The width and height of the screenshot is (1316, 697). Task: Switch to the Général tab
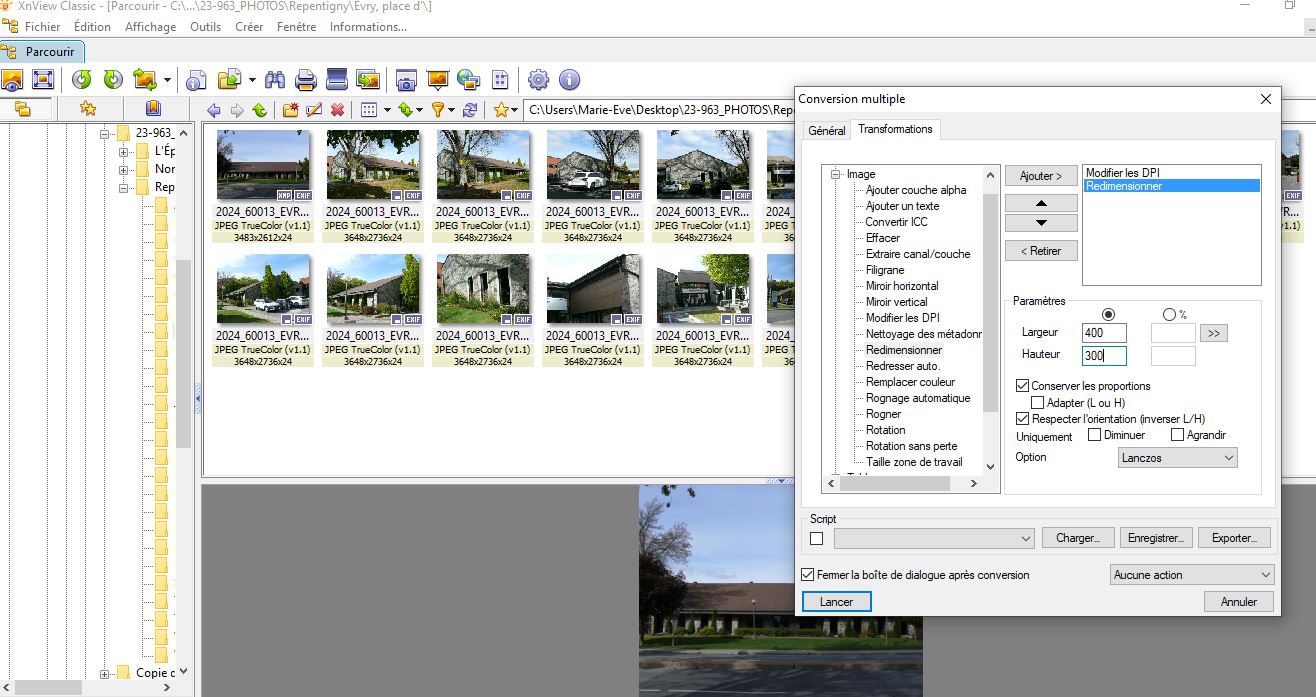827,130
